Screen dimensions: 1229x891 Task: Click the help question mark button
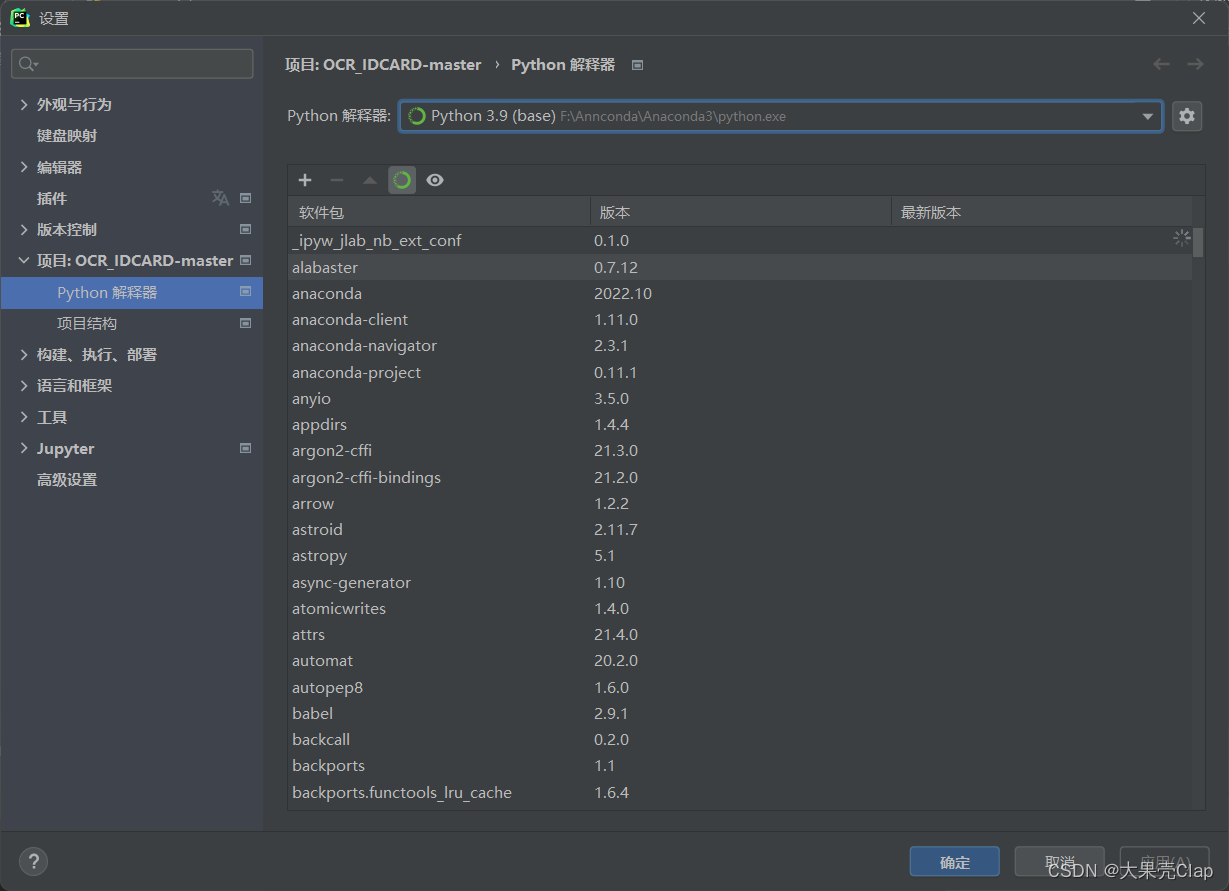33,861
